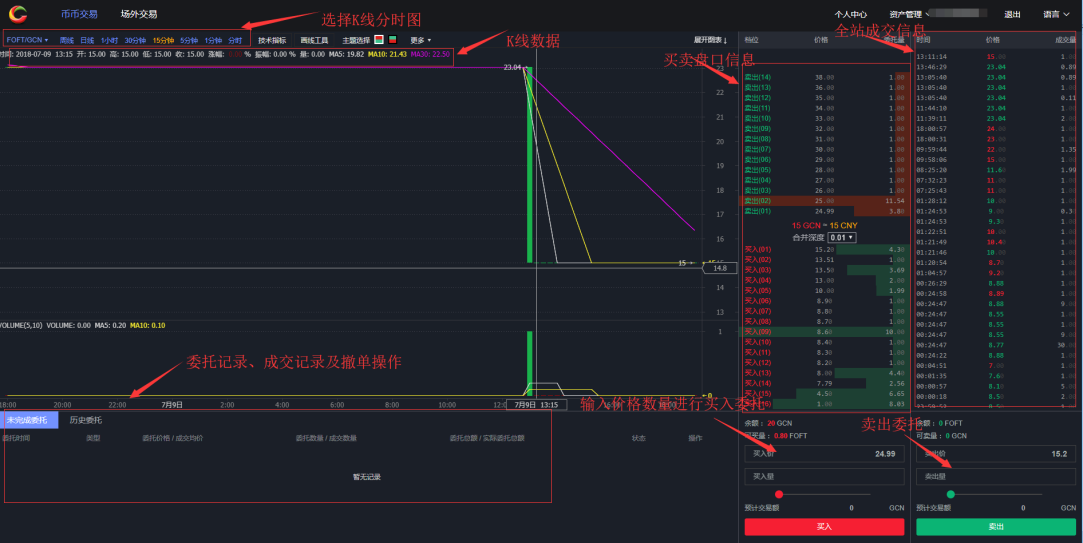Click the exchange logo icon
Image resolution: width=1083 pixels, height=543 pixels.
point(18,14)
